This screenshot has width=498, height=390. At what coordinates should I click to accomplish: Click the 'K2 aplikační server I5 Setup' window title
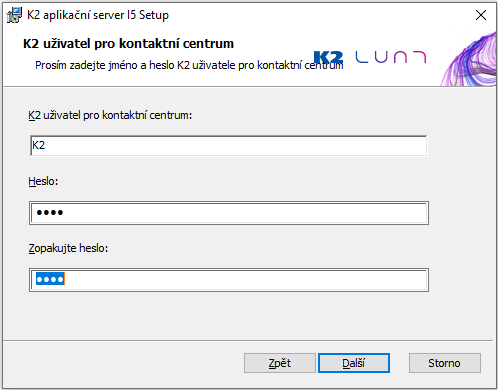click(98, 15)
